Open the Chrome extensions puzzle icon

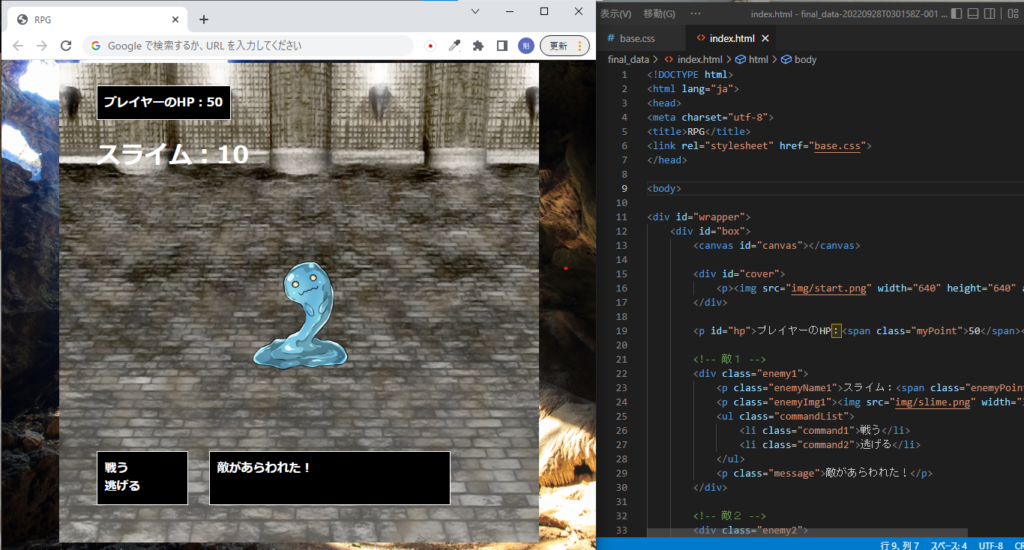[478, 46]
